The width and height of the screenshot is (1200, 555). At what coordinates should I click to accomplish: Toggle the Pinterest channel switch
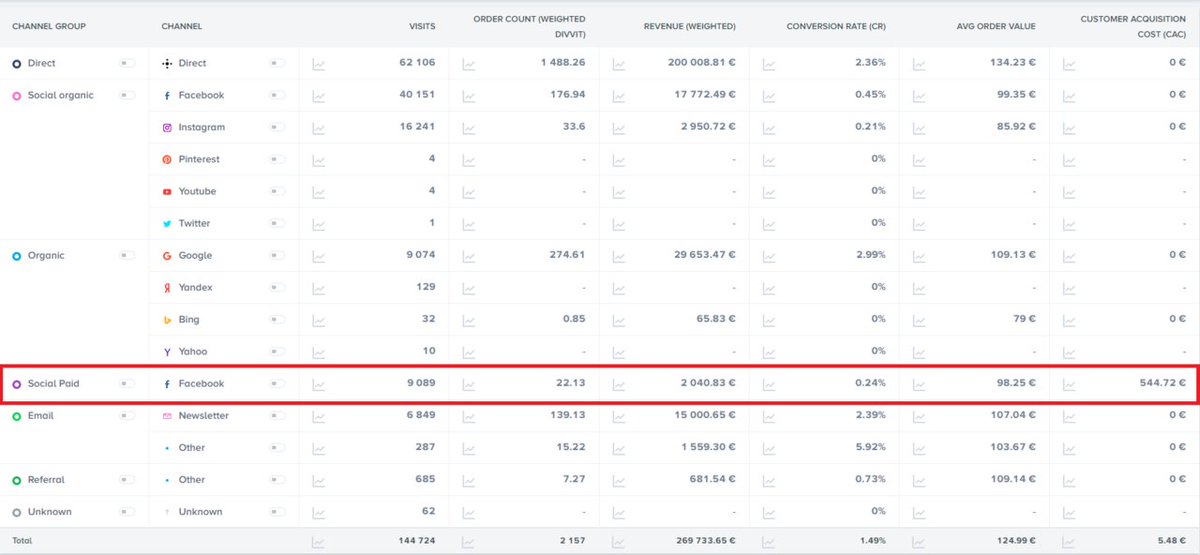click(277, 159)
